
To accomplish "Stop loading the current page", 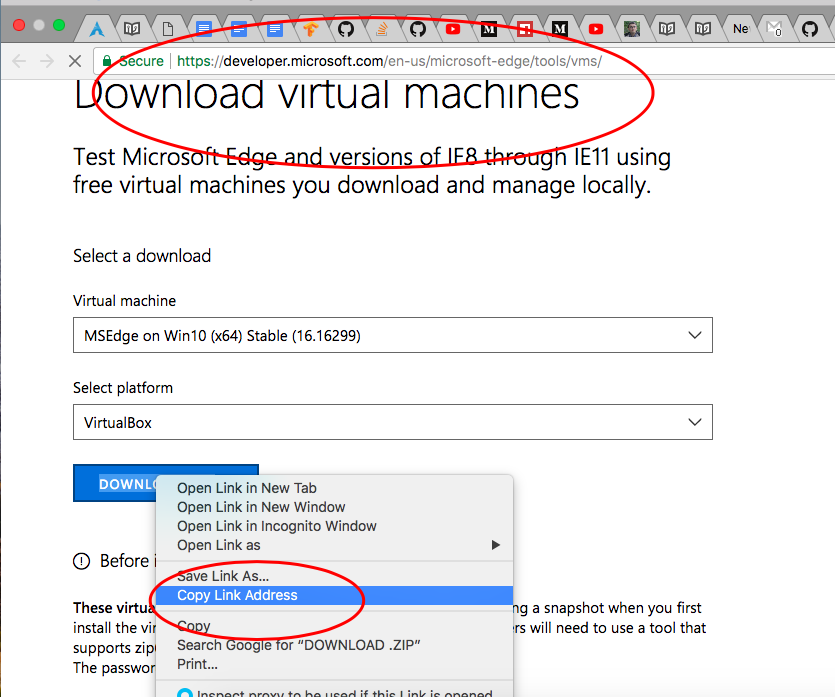I will pyautogui.click(x=75, y=61).
